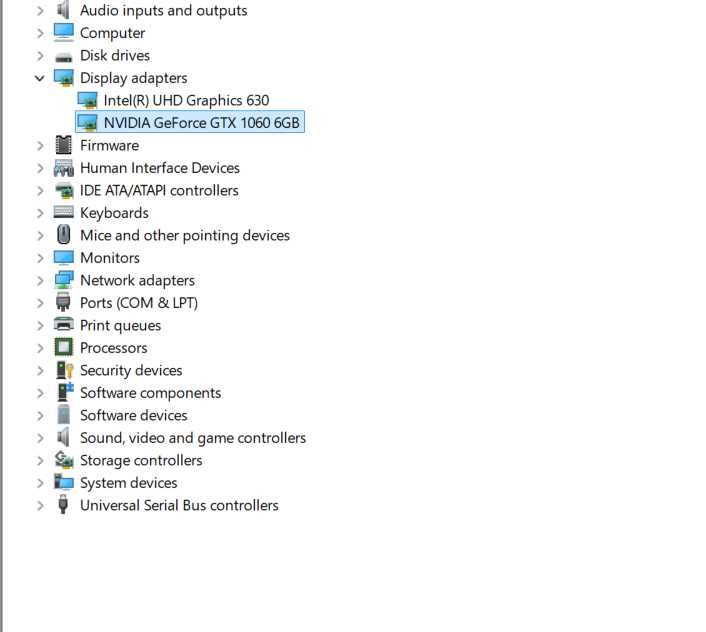Click the IDE ATA/ATAPI controllers icon
This screenshot has width=706, height=632.
63,190
